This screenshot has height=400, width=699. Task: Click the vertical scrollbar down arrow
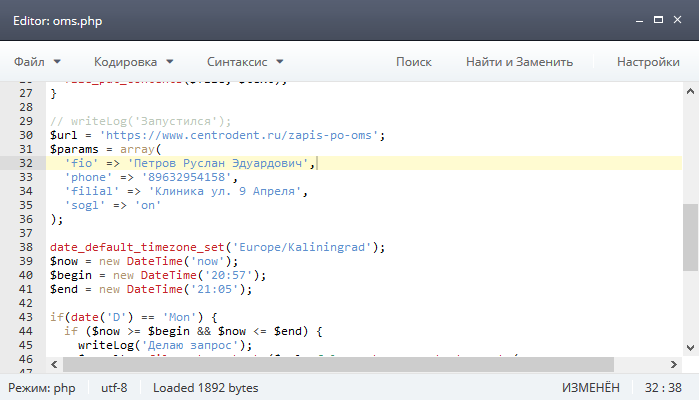coord(690,347)
